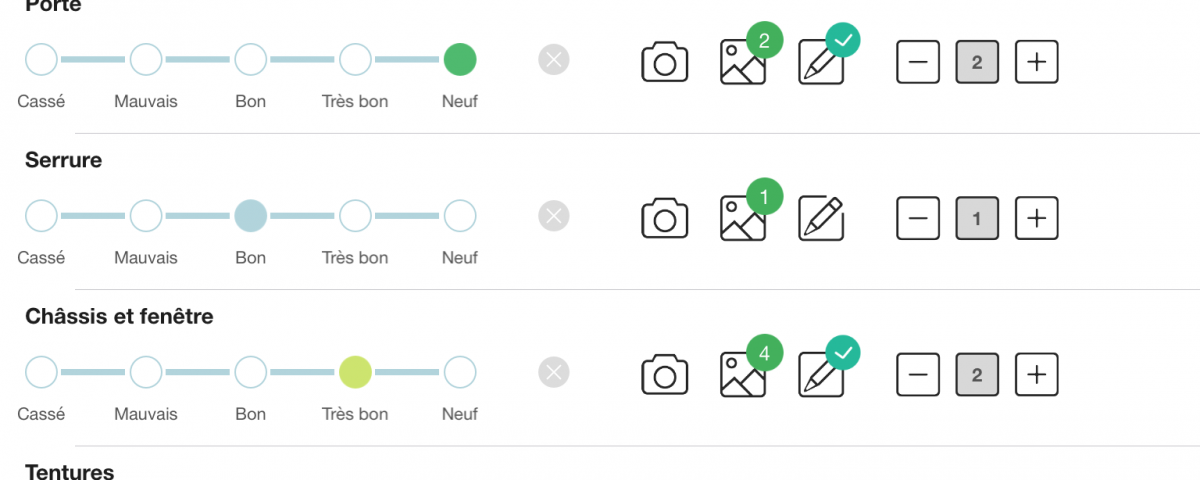Clear the Châssis et fenêtre condition rating
This screenshot has height=480, width=1200.
pyautogui.click(x=554, y=372)
